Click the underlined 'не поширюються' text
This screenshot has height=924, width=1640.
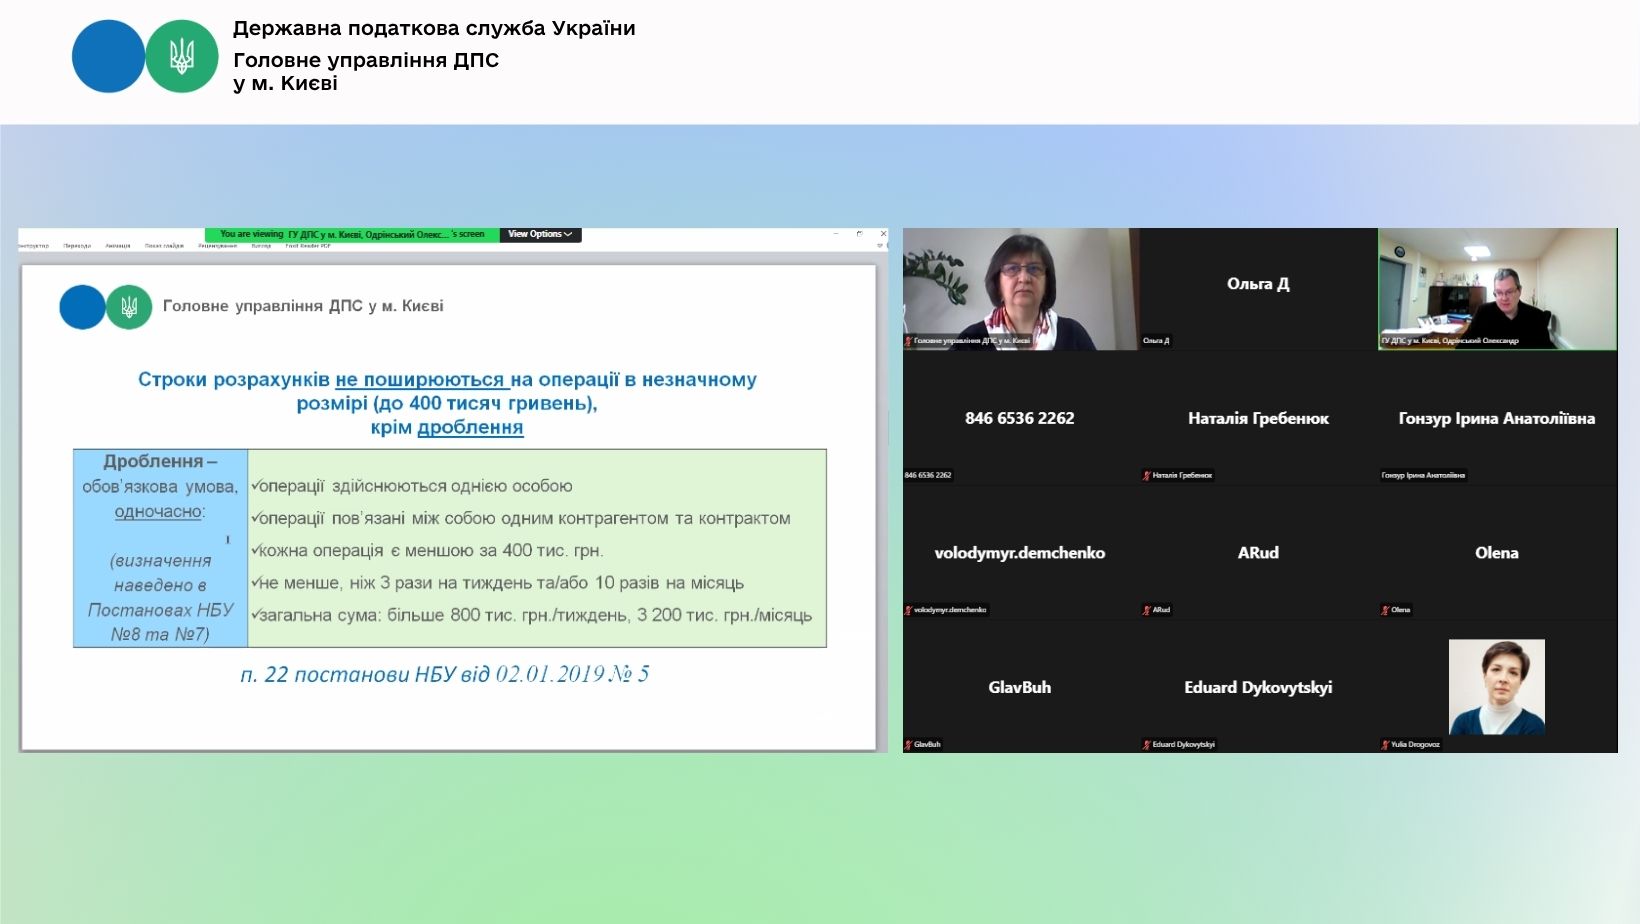point(421,380)
